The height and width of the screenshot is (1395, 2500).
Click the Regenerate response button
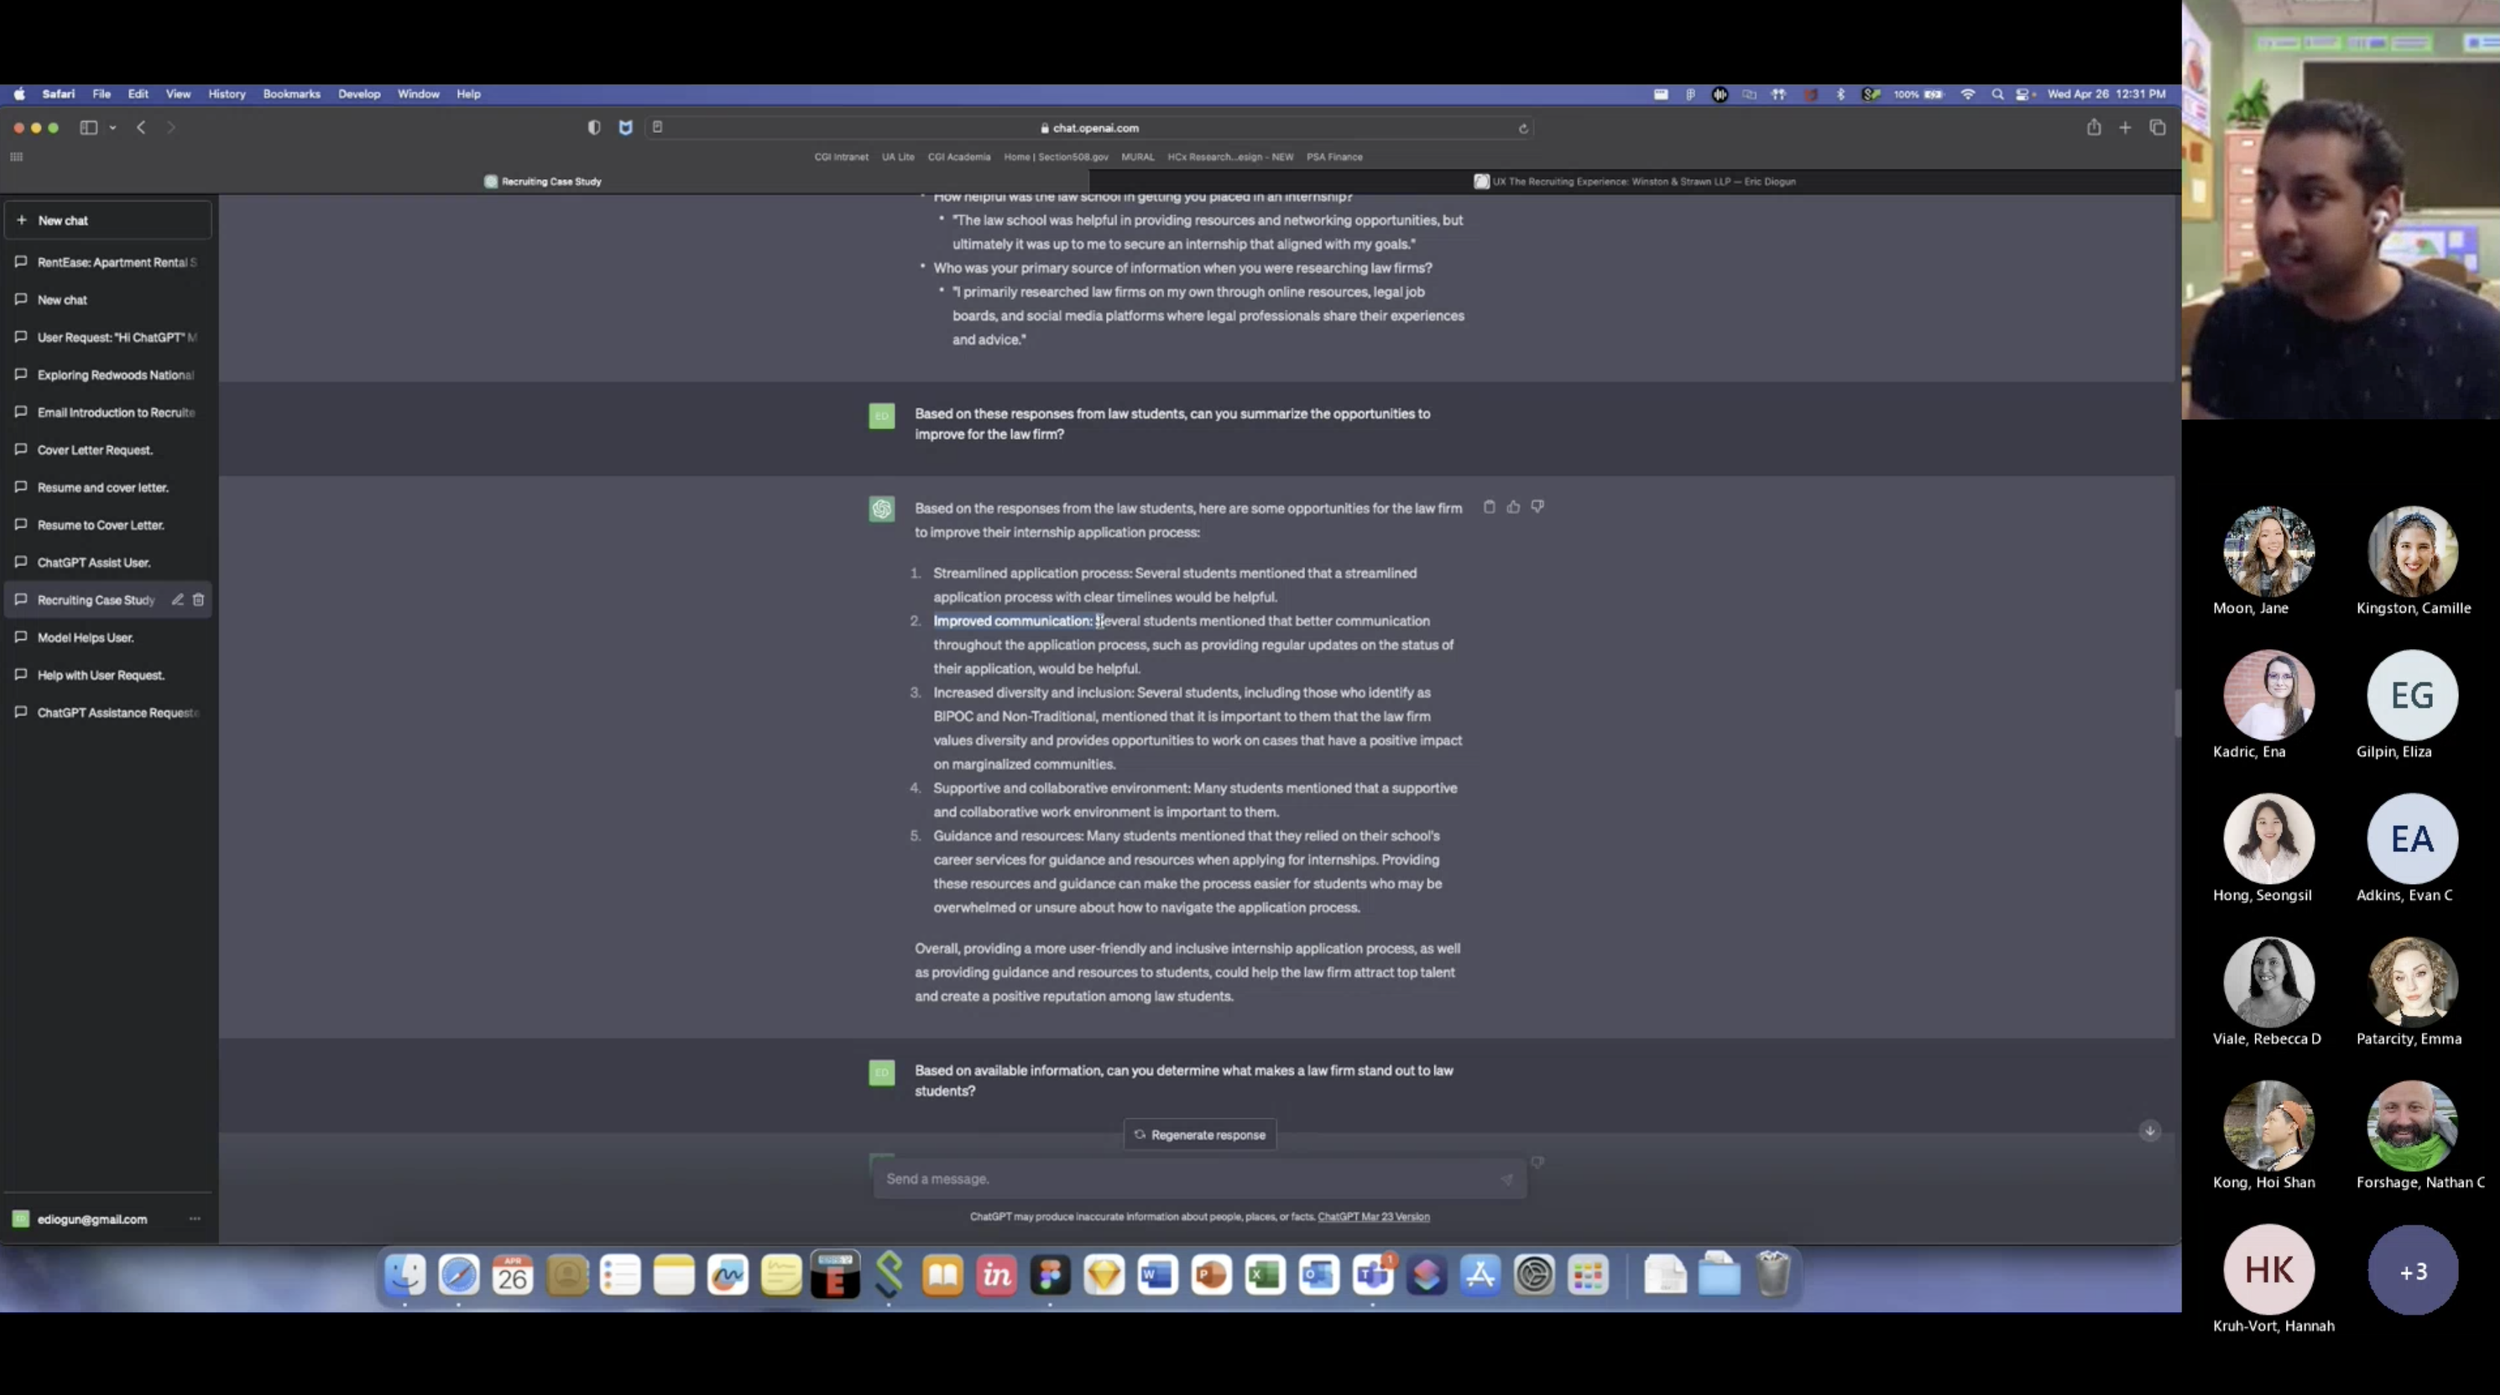tap(1199, 1135)
